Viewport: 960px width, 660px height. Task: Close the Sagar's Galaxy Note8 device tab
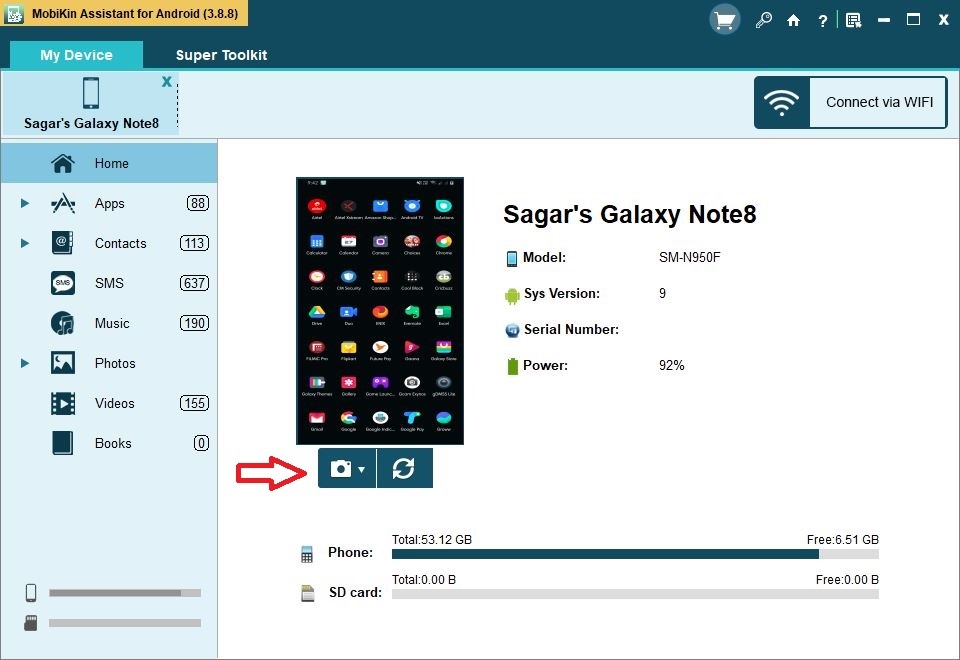coord(167,81)
